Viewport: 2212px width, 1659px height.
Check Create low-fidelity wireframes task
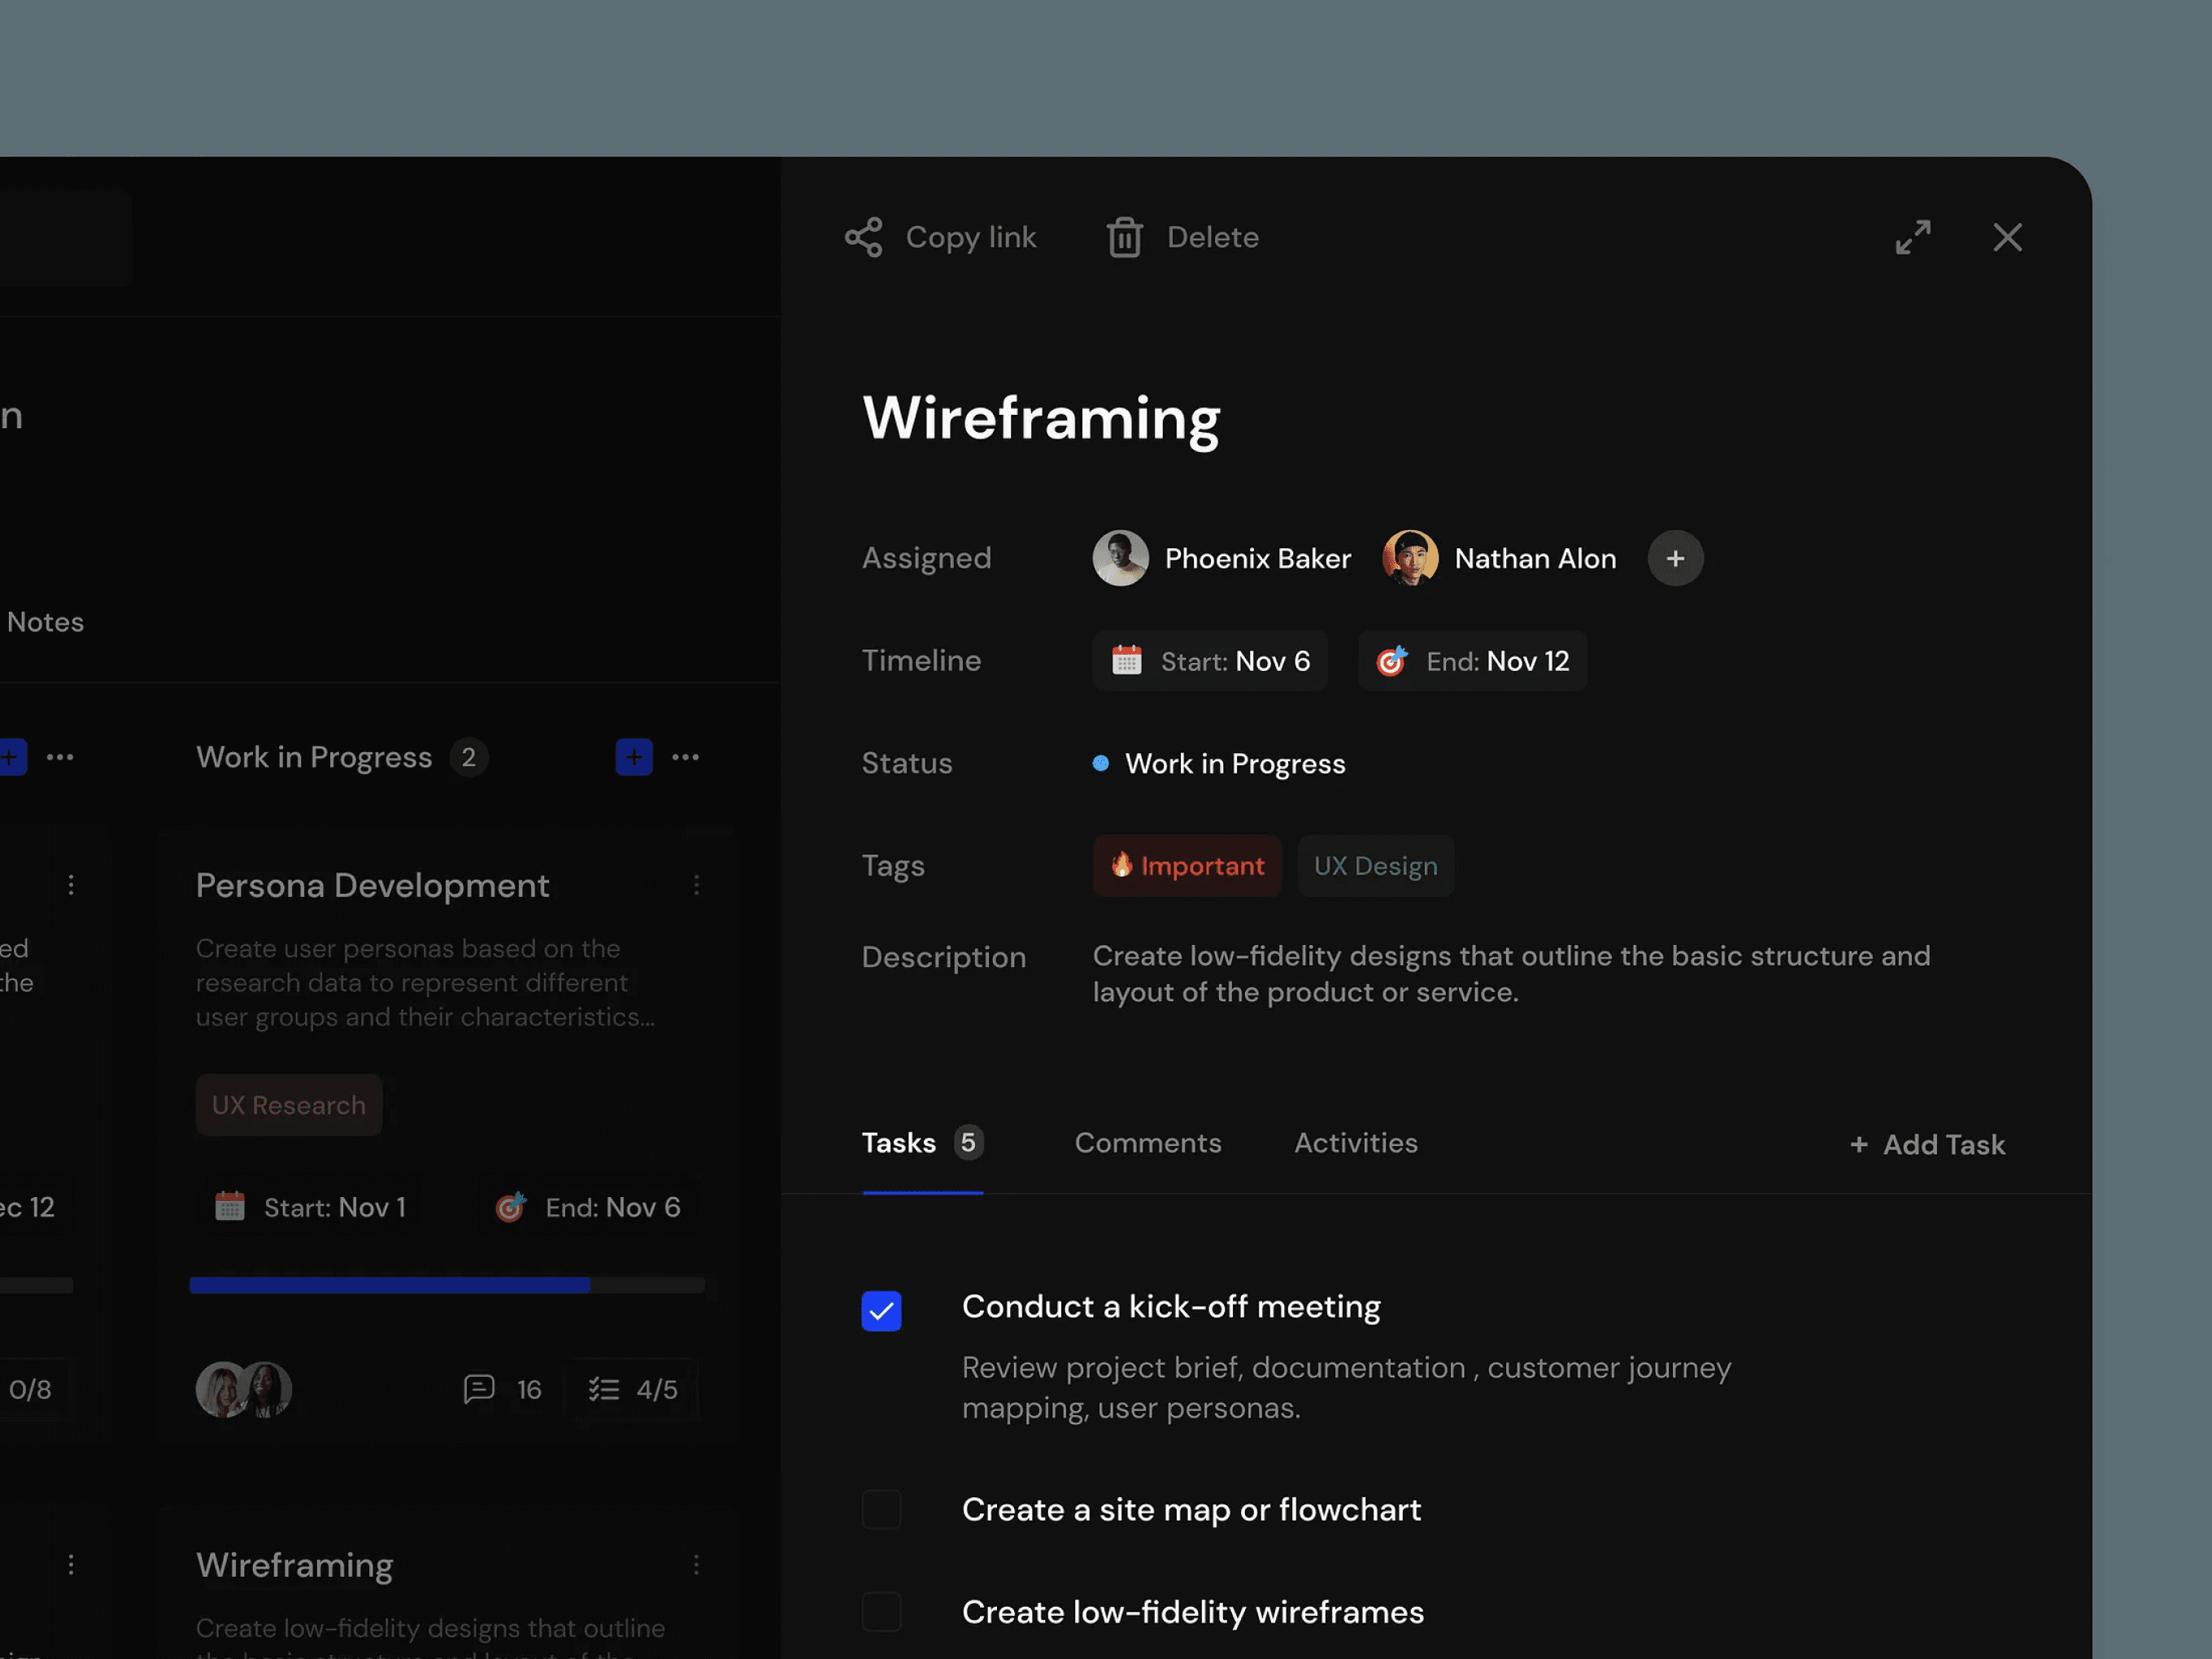881,1612
